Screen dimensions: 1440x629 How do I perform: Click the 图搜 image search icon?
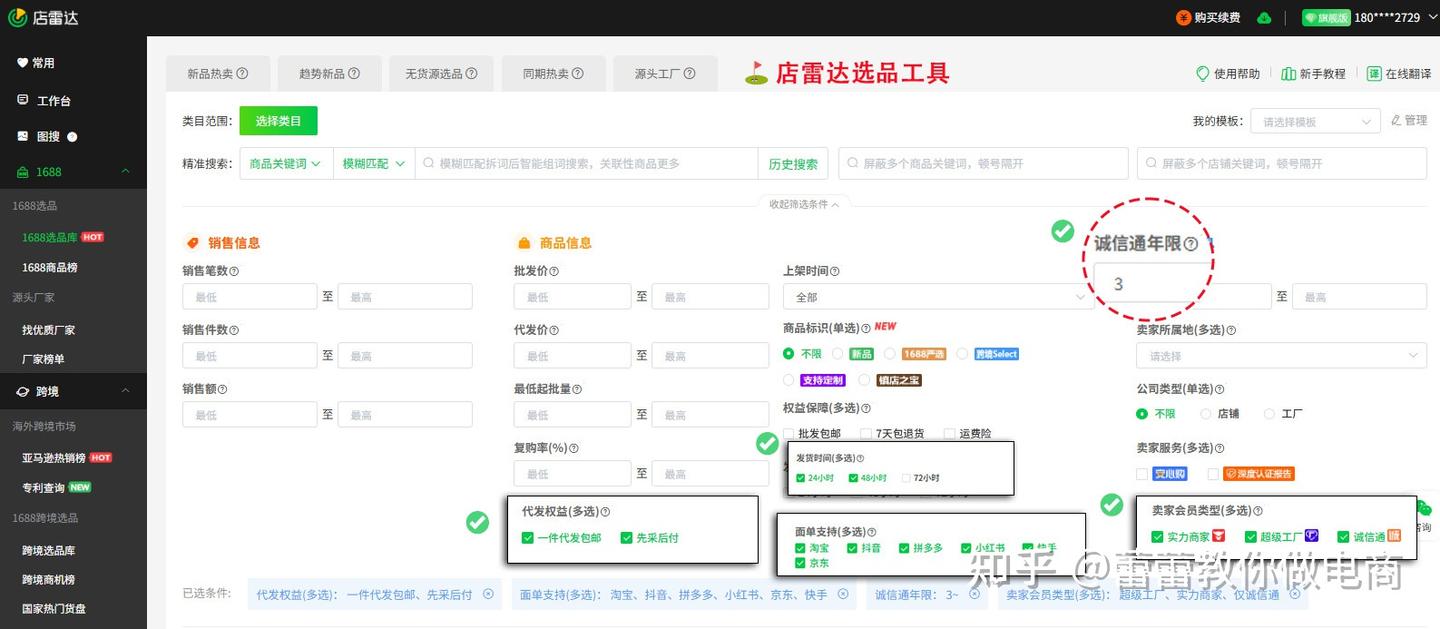23,136
